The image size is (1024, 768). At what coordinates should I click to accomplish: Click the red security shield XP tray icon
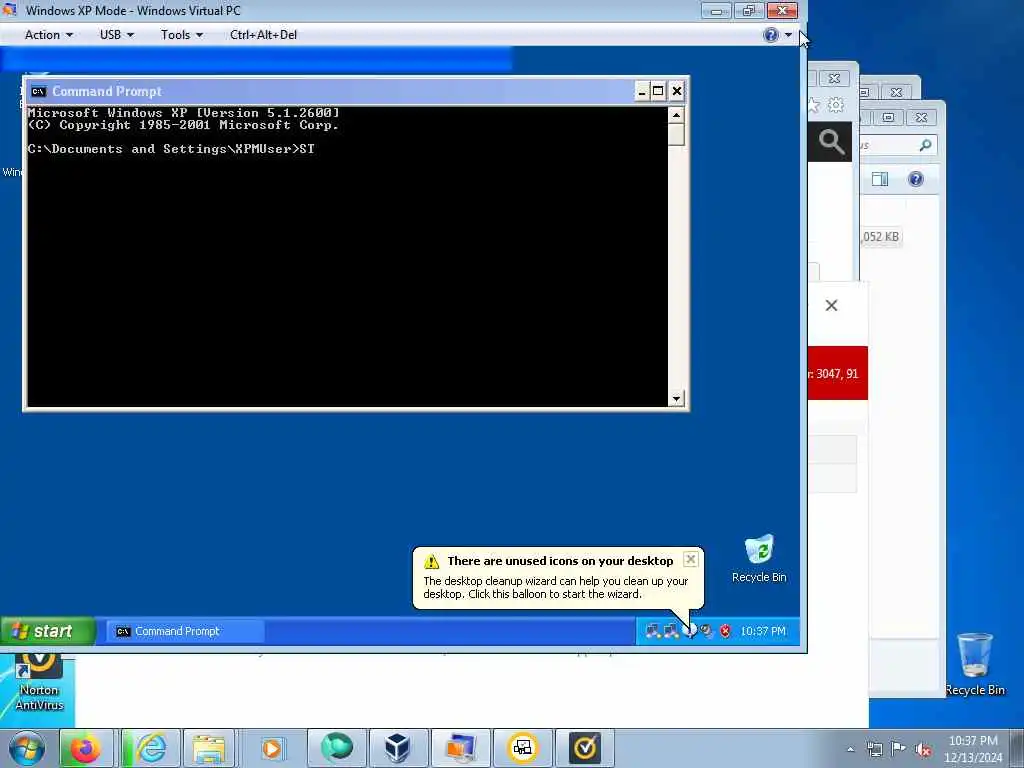725,631
